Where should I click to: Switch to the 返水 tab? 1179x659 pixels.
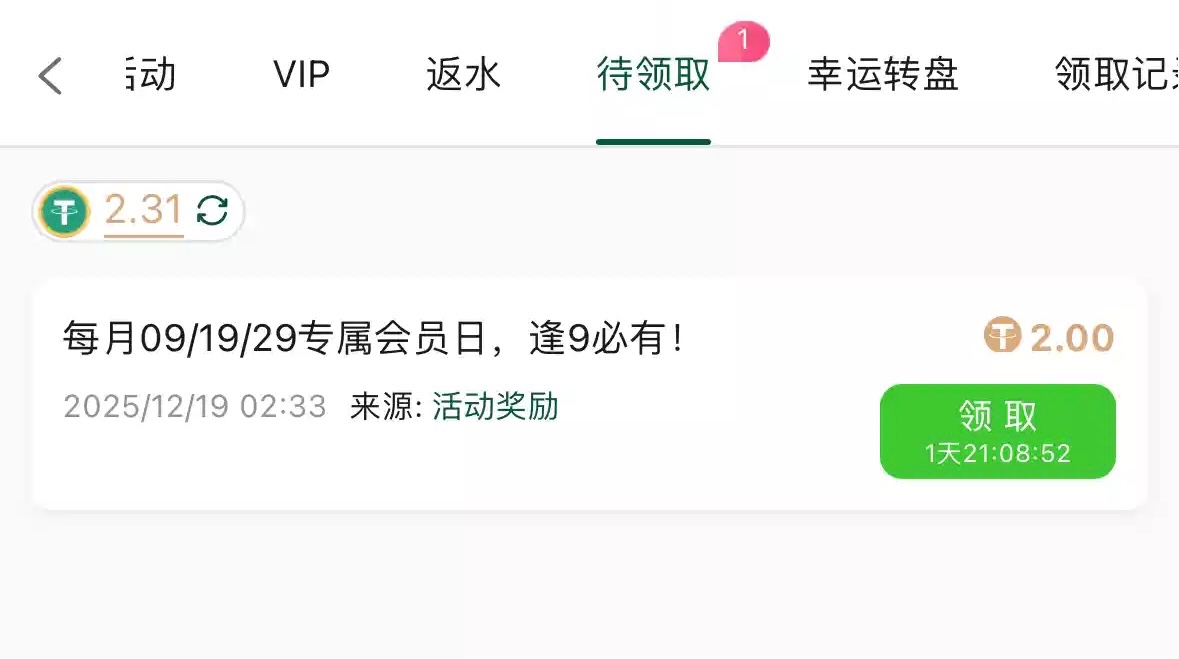click(463, 74)
